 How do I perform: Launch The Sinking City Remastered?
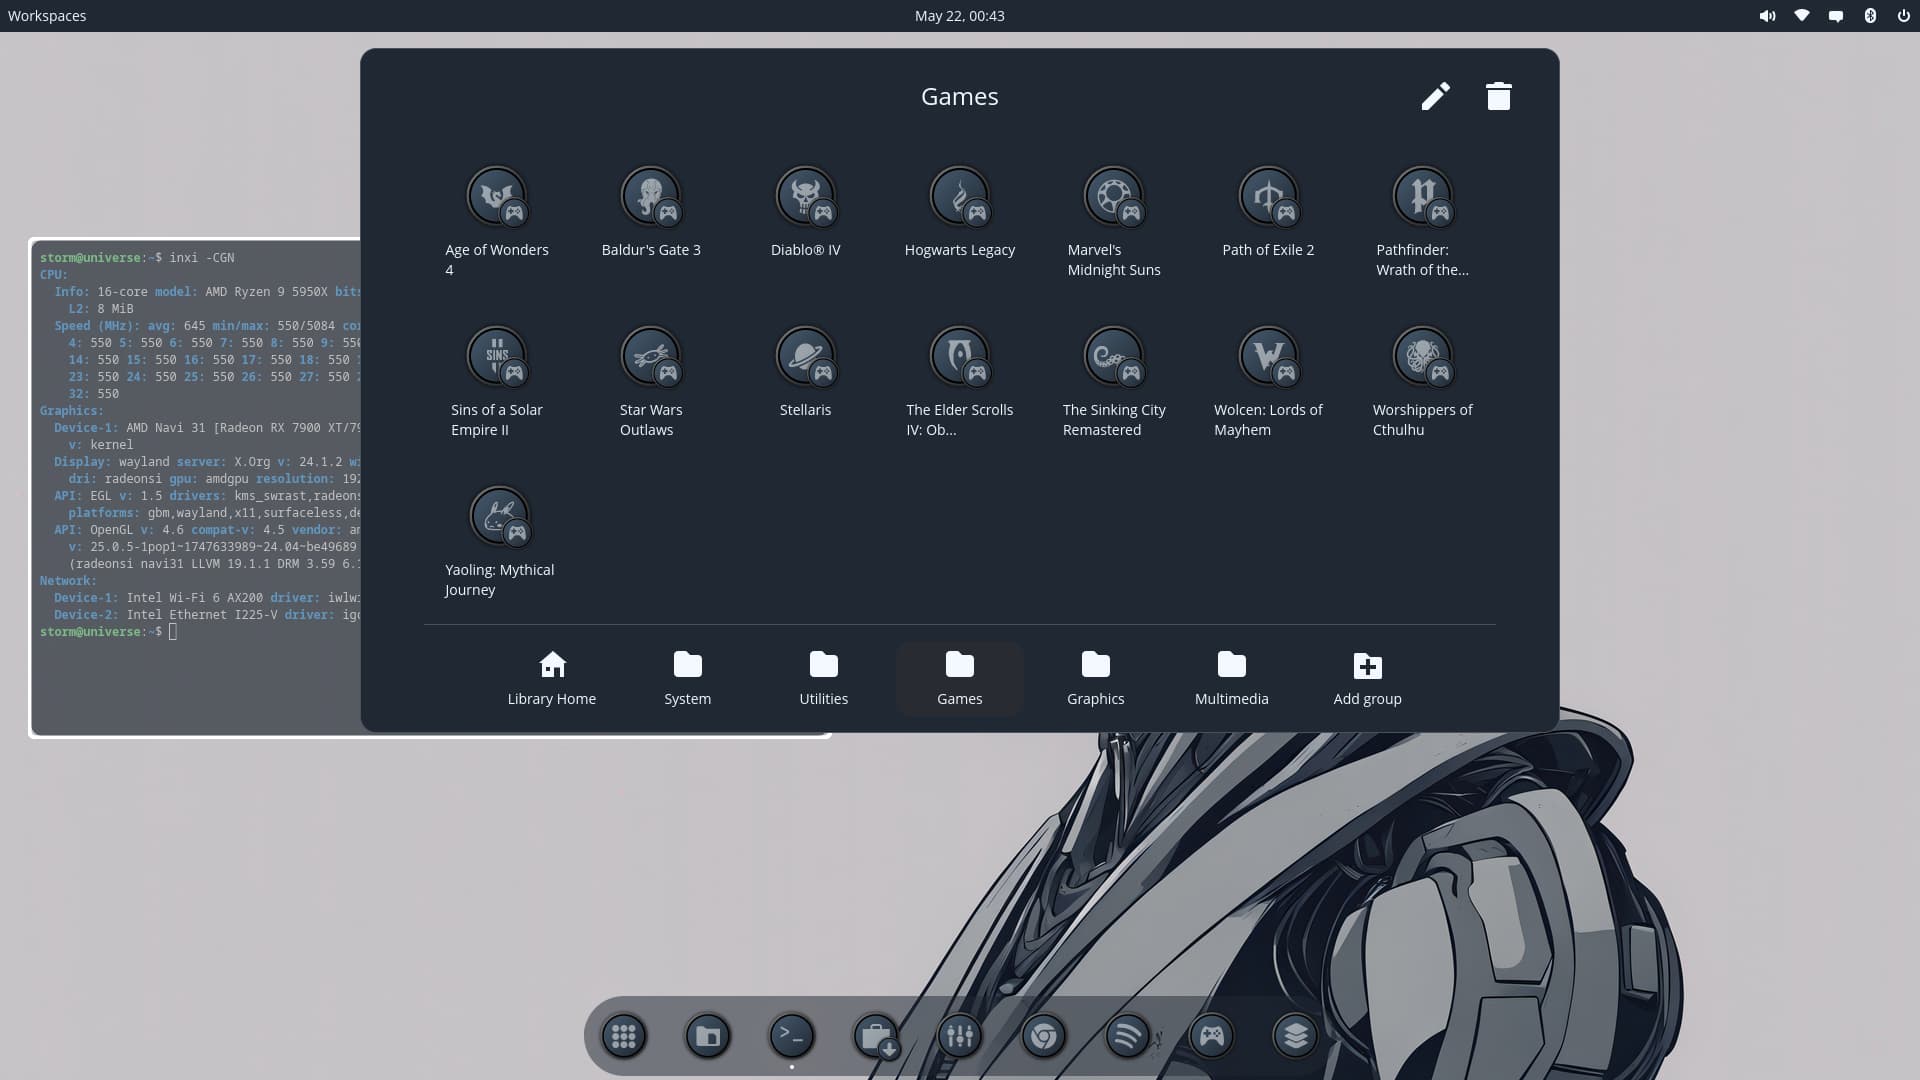pyautogui.click(x=1113, y=357)
